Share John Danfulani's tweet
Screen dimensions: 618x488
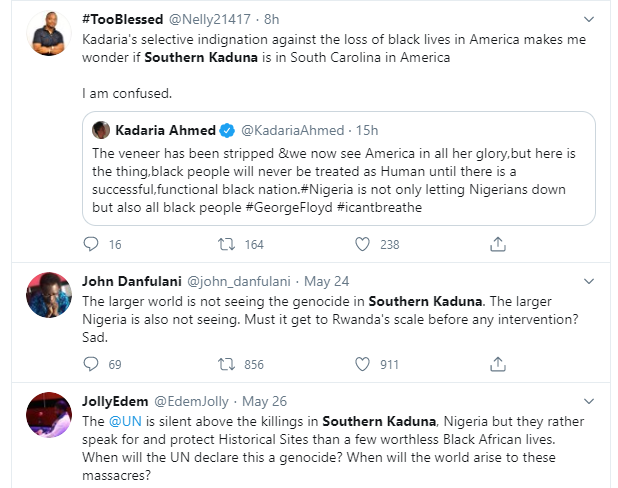[498, 364]
